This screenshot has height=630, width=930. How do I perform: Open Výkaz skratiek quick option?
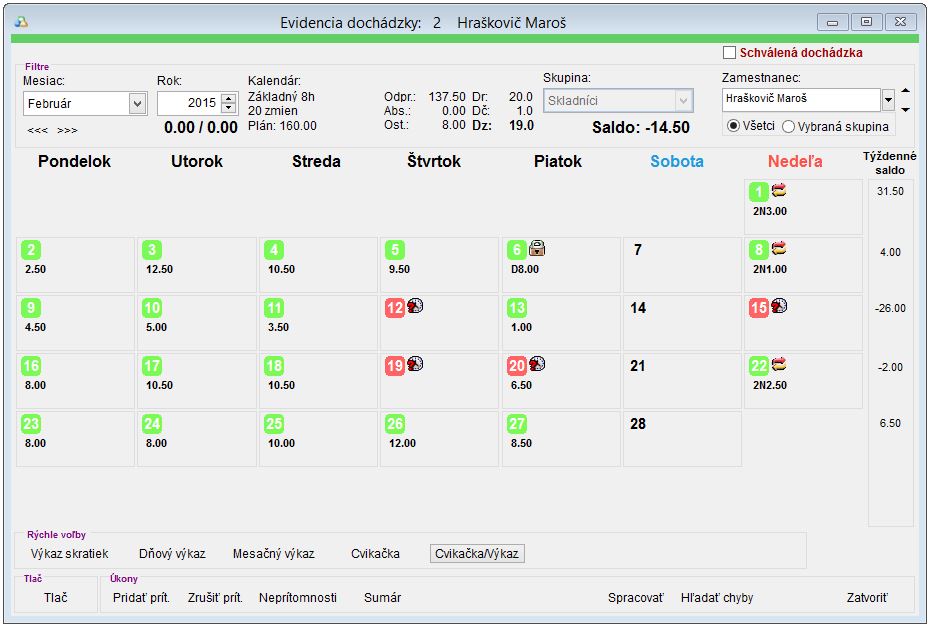(69, 553)
